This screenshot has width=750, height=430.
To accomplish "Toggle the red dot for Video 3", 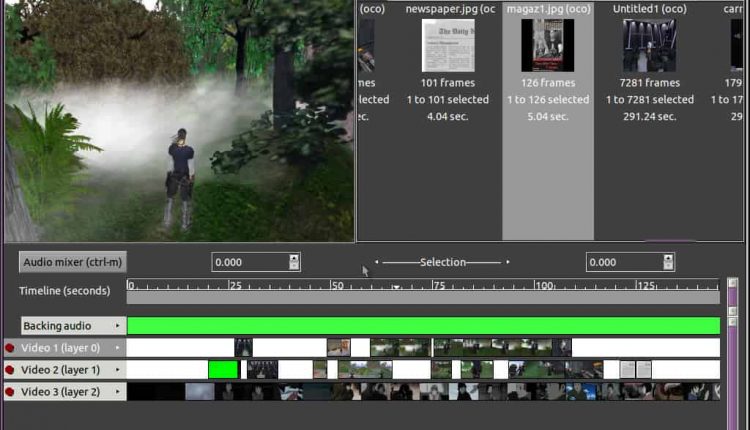I will [9, 392].
